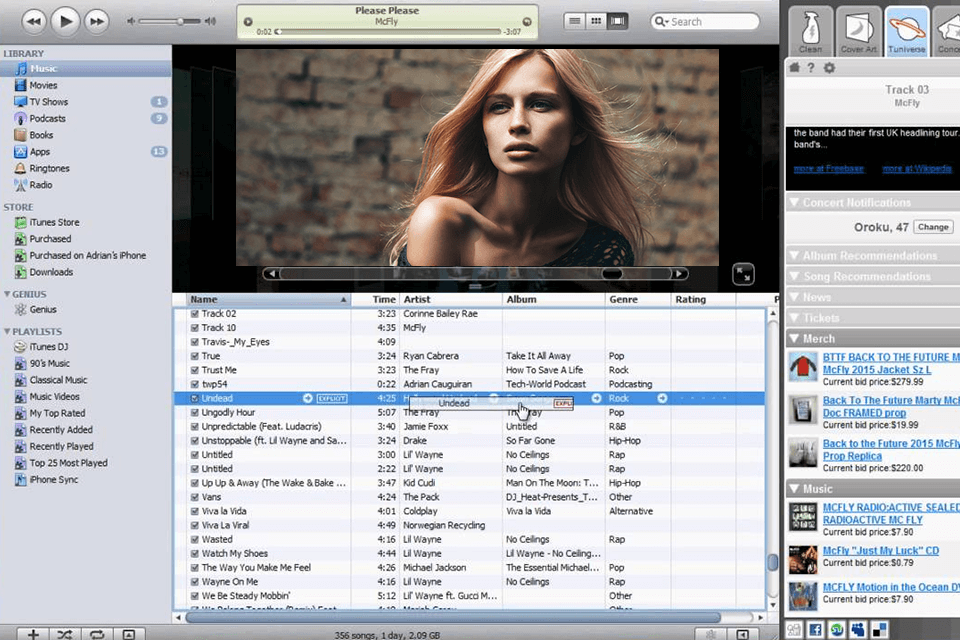Toggle repeat mode
The image size is (960, 640).
(97, 634)
